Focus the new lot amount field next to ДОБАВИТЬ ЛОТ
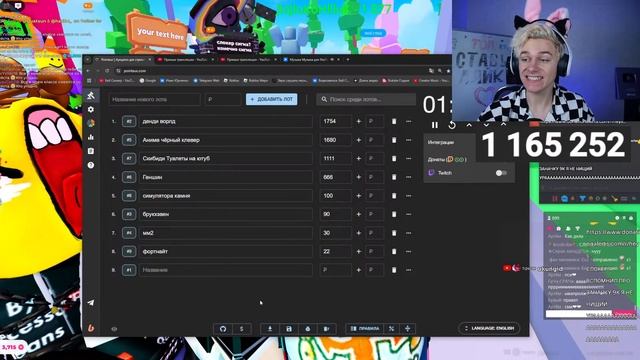The image size is (640, 360). tap(222, 99)
